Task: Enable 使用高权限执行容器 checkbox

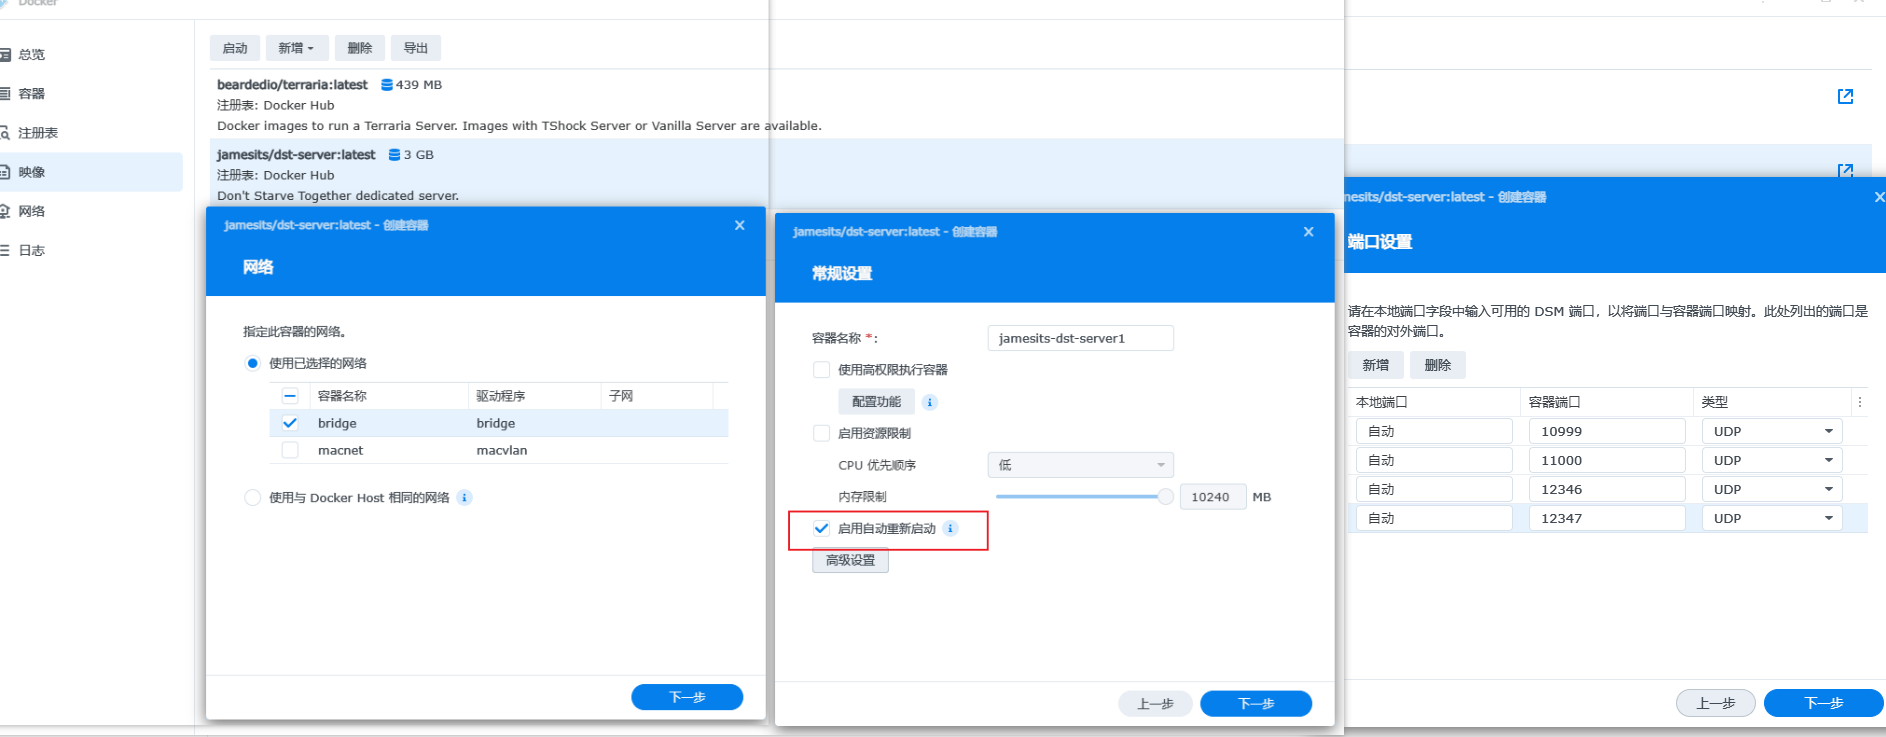Action: [x=821, y=370]
